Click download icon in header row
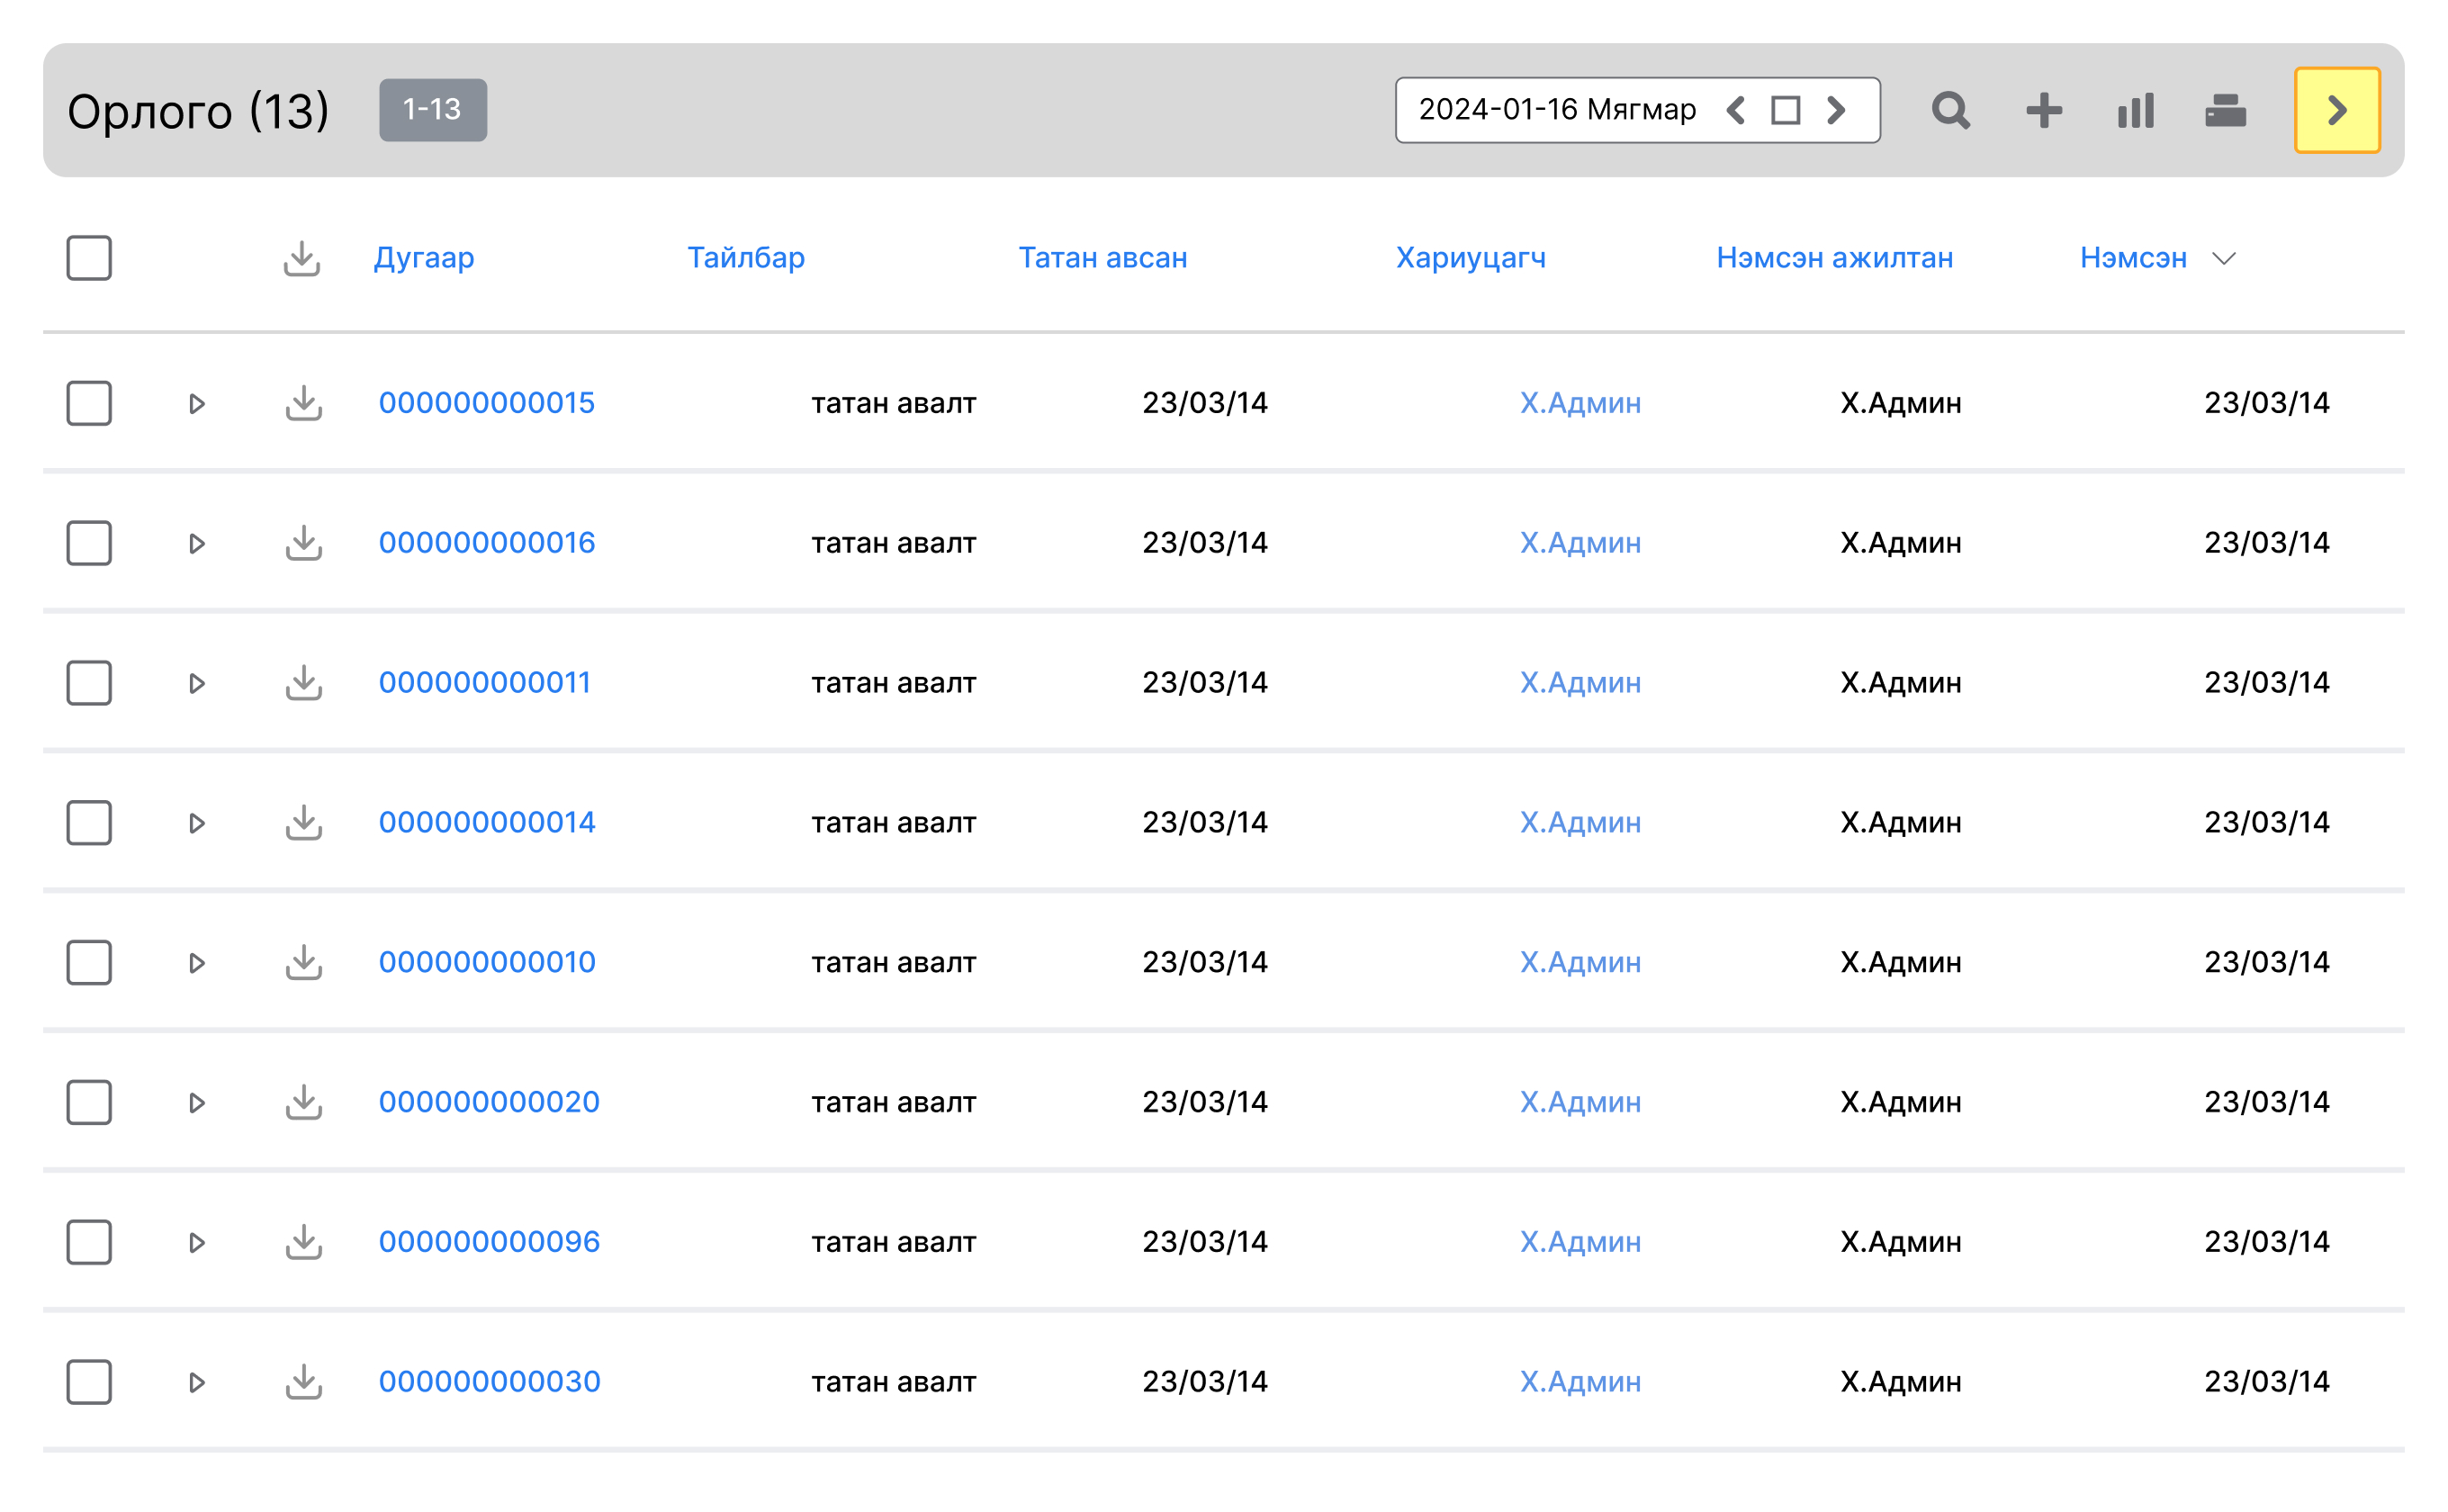Viewport: 2448px width, 1512px height. (301, 258)
